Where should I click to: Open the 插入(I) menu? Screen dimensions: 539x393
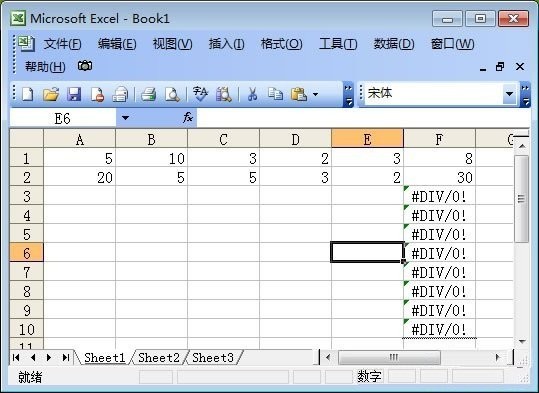pyautogui.click(x=226, y=44)
